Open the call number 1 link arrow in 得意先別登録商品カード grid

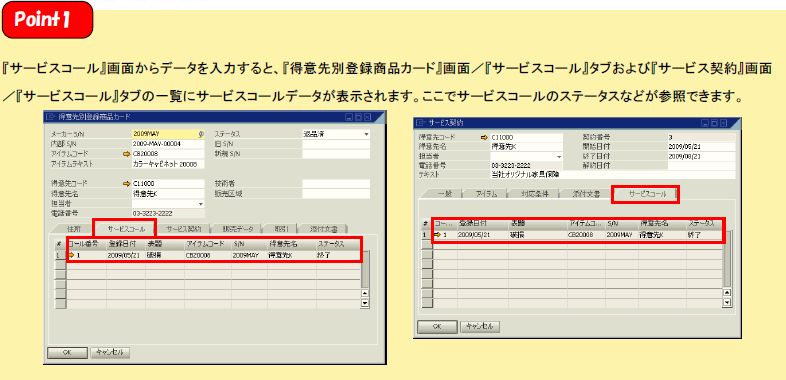coord(72,255)
